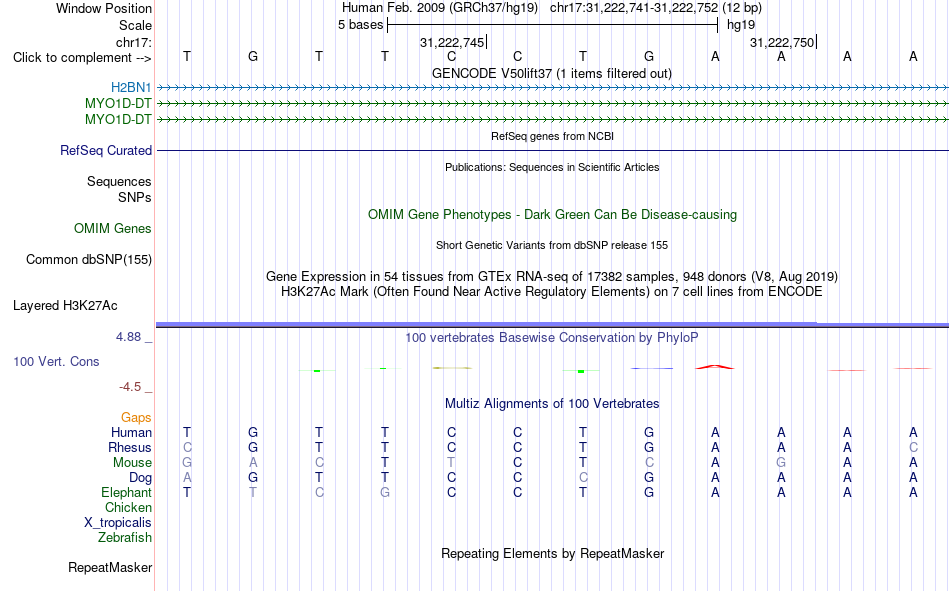Image resolution: width=950 pixels, height=591 pixels.
Task: Open the H2BN1 gene label
Action: 131,88
